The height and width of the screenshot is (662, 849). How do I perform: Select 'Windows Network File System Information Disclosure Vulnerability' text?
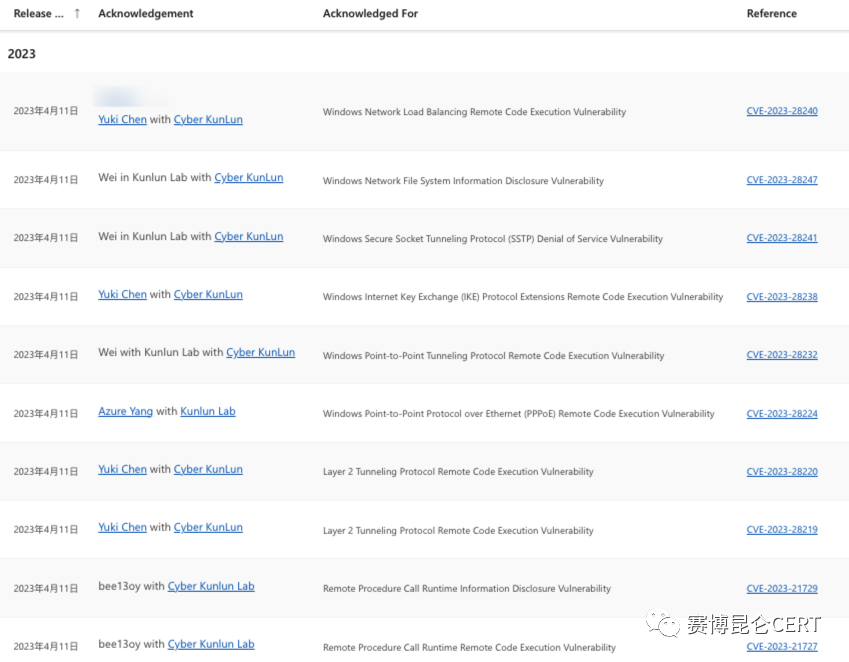coord(463,181)
